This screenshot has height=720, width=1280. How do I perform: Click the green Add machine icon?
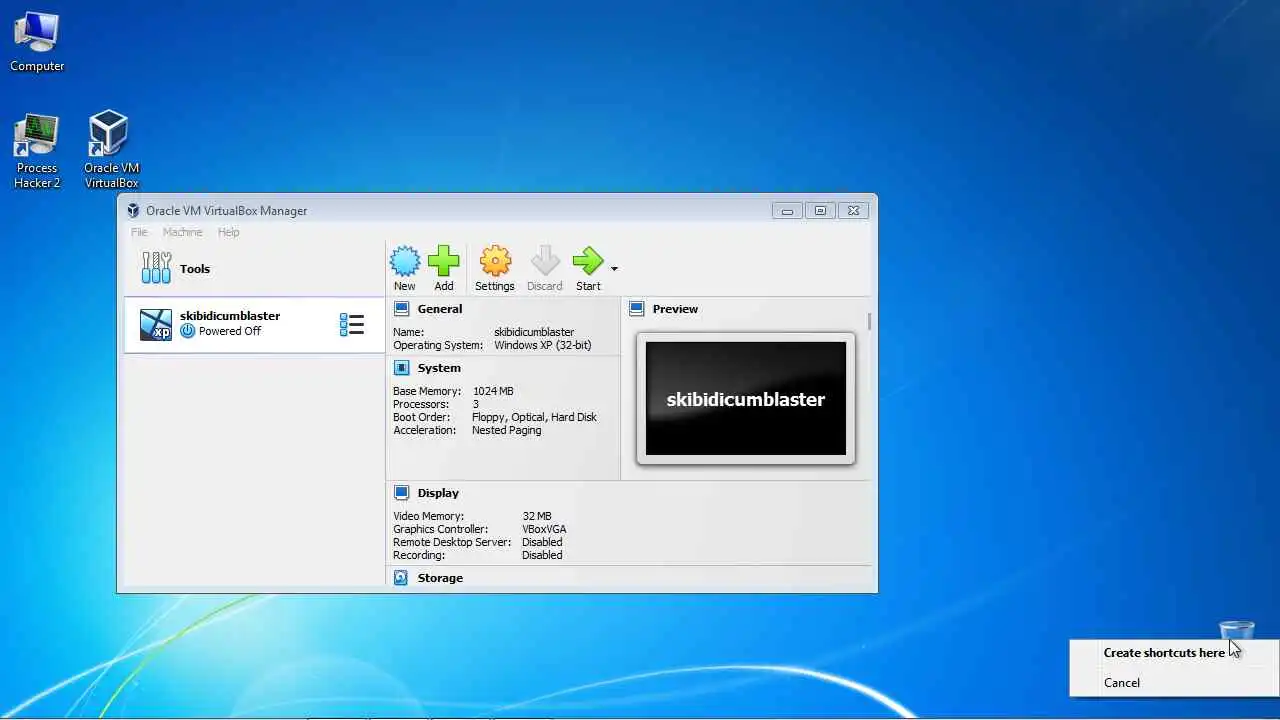click(444, 262)
